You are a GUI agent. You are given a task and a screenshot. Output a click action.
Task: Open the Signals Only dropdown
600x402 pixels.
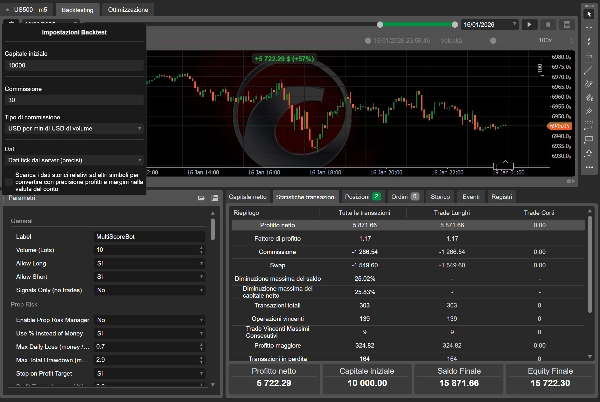150,288
